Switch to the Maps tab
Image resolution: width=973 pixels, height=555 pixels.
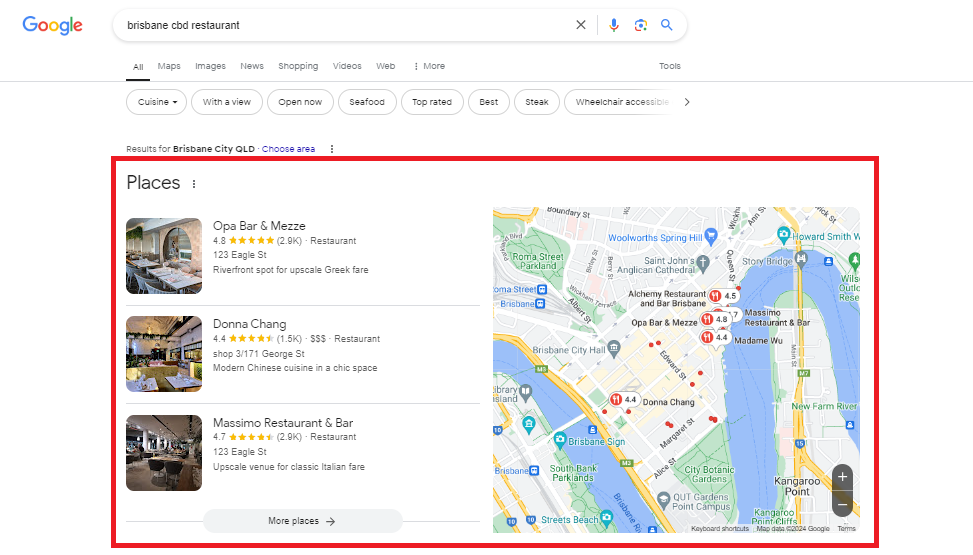click(x=169, y=66)
